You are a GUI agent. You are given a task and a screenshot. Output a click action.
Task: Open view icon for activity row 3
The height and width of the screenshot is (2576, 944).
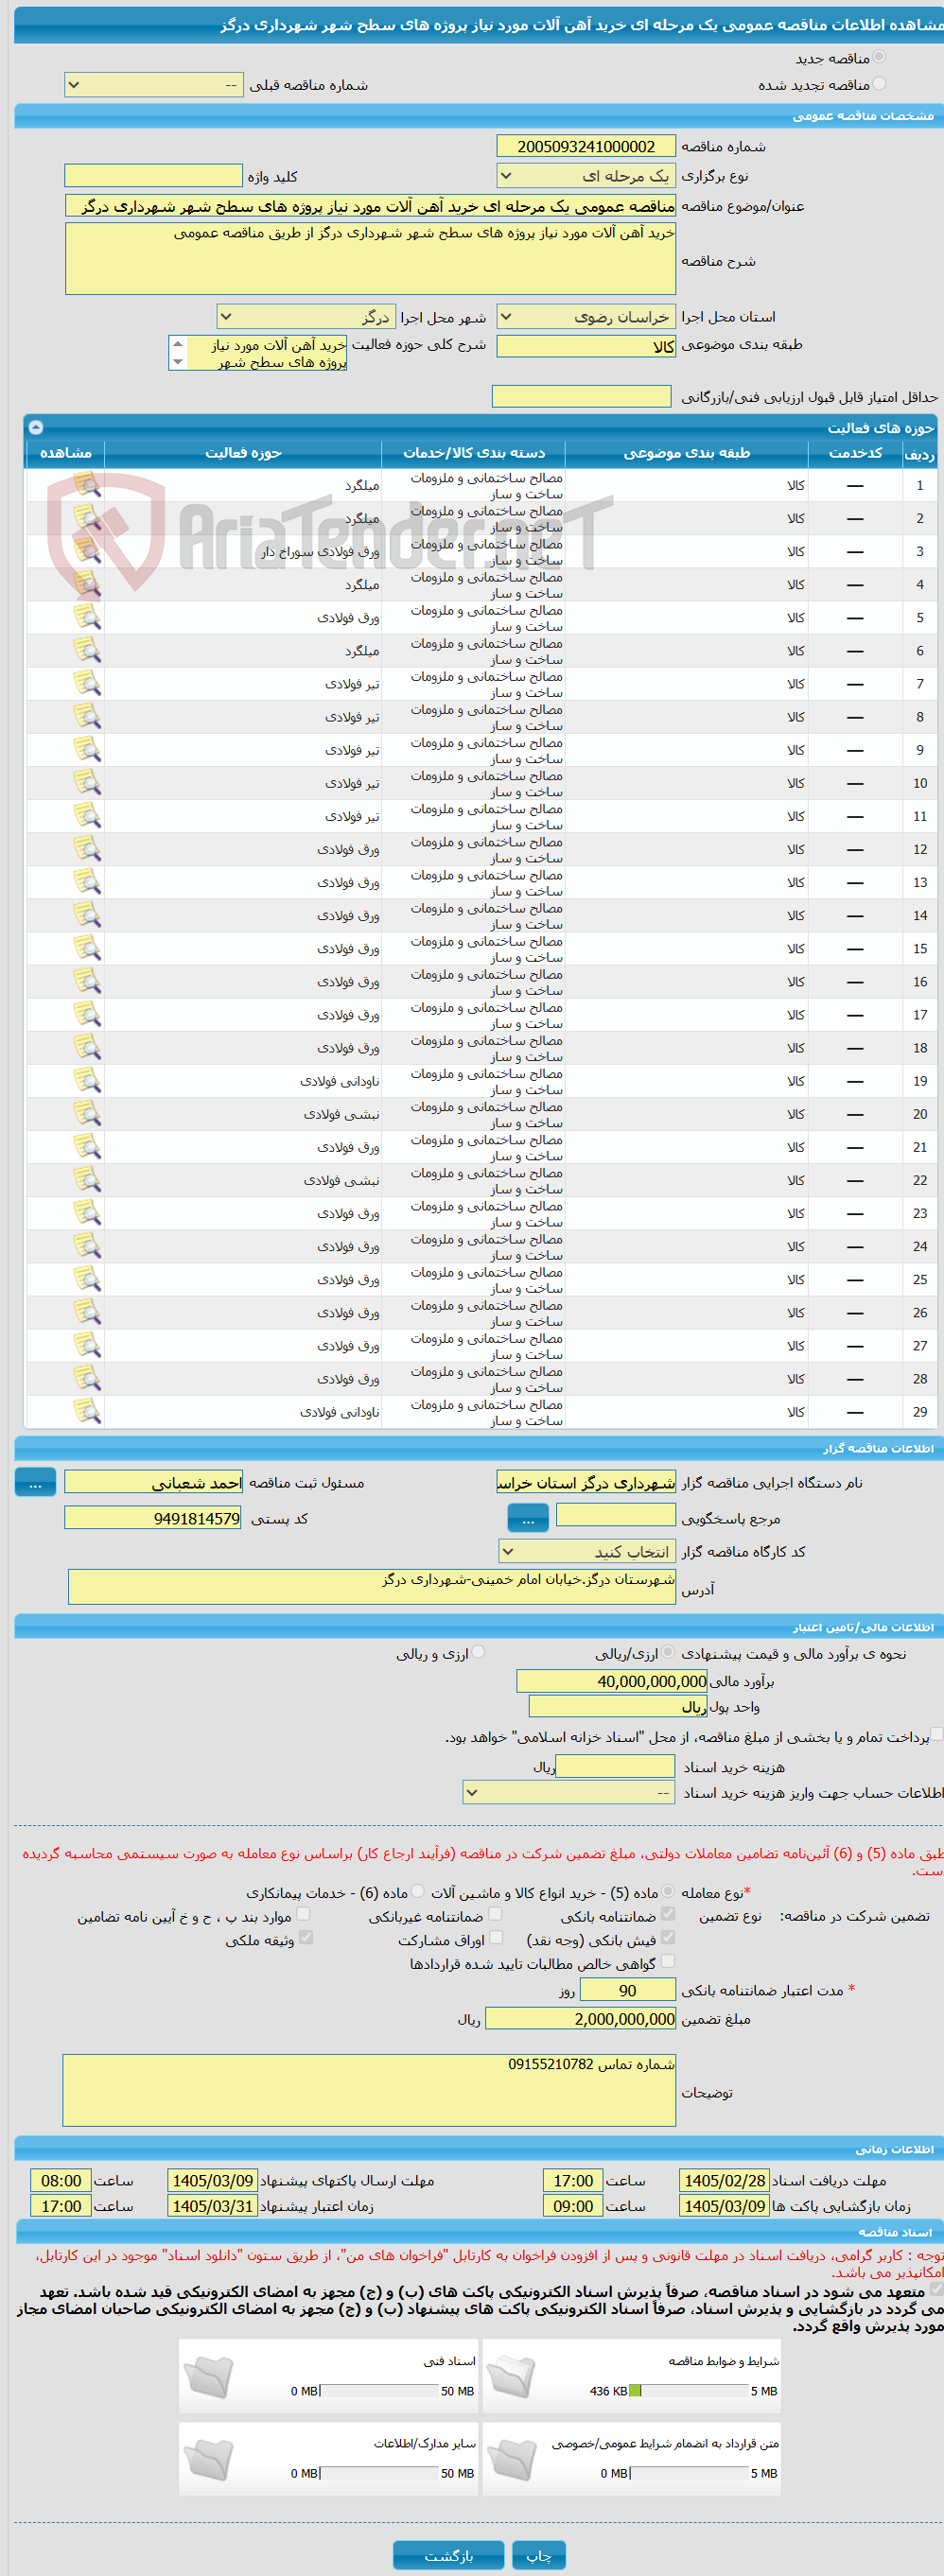pos(87,551)
